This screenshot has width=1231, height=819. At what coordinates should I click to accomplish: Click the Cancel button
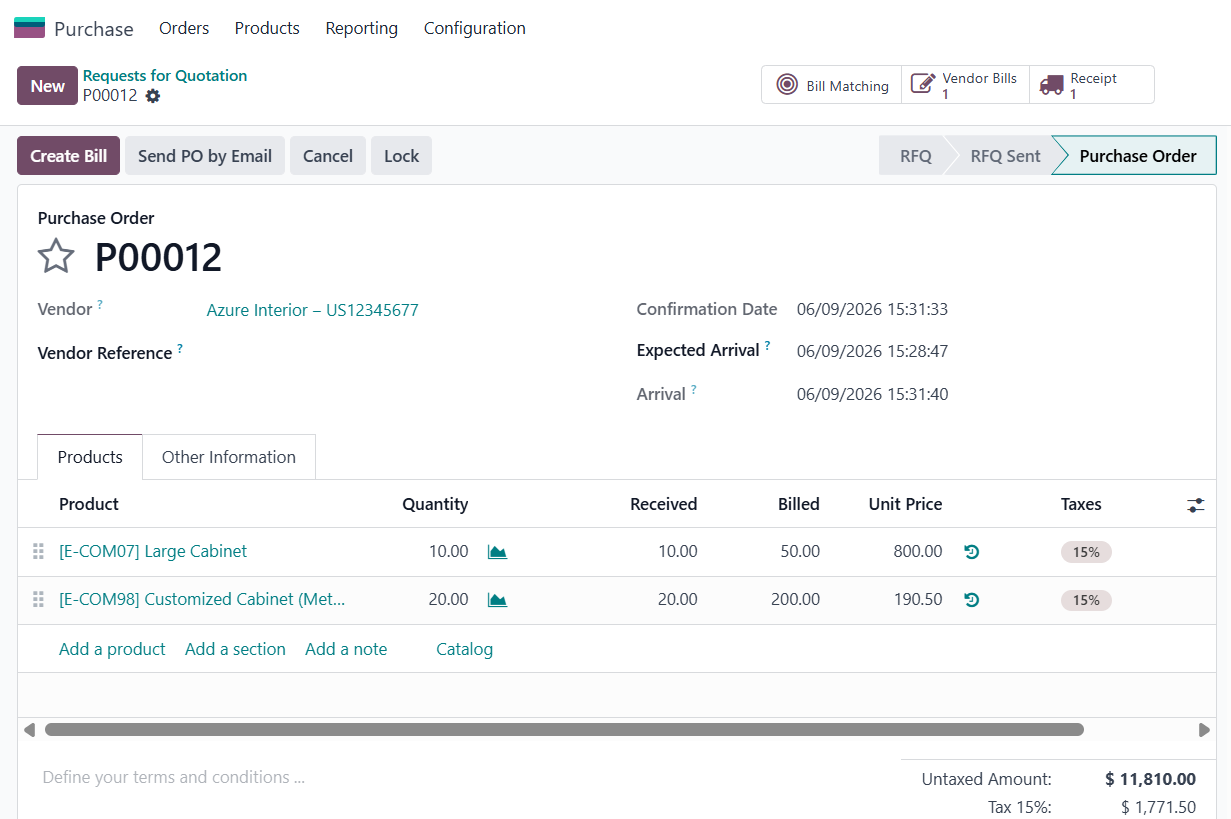click(x=328, y=156)
